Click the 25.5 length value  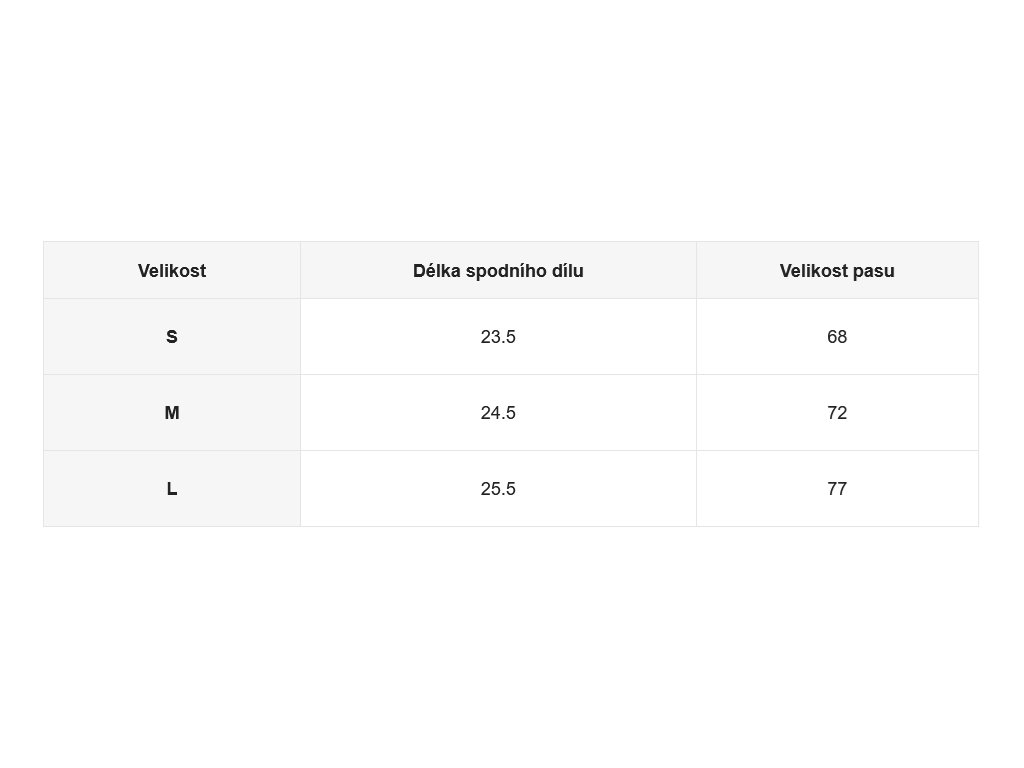tap(498, 488)
